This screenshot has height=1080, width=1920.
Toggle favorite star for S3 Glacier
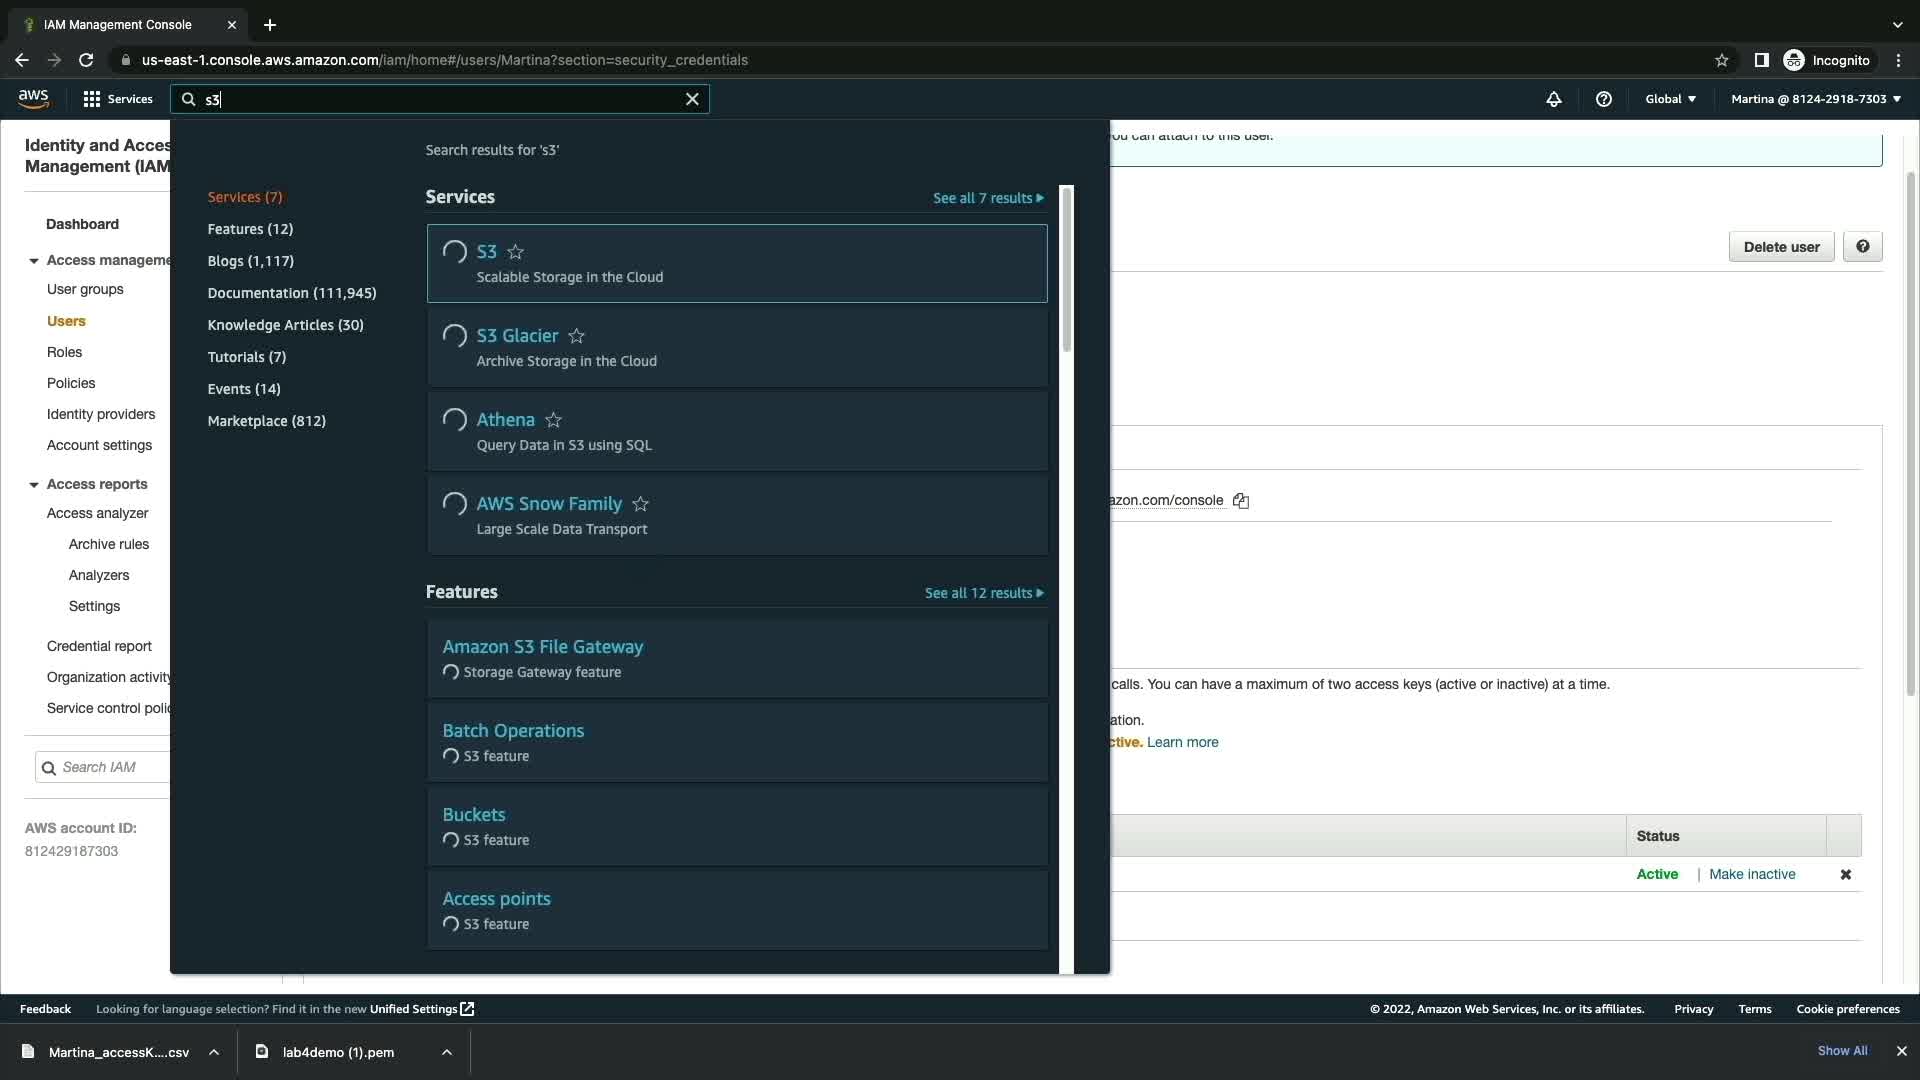click(x=576, y=336)
